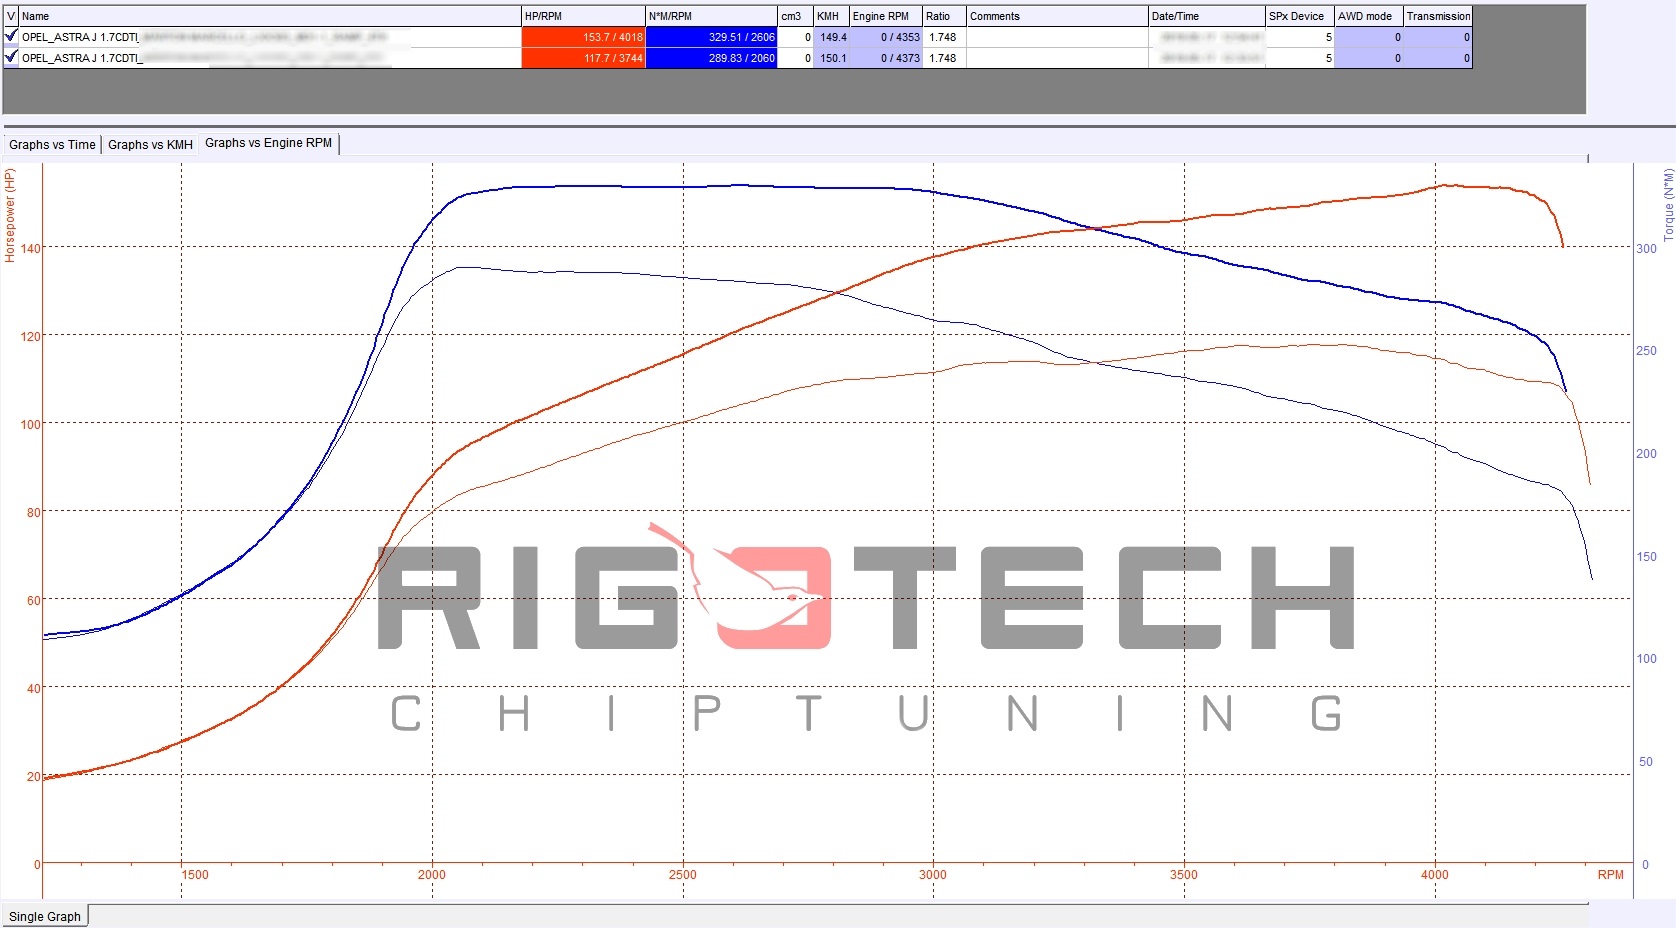Click HP/RPM column header
Screen dimensions: 1676x928
(x=583, y=16)
